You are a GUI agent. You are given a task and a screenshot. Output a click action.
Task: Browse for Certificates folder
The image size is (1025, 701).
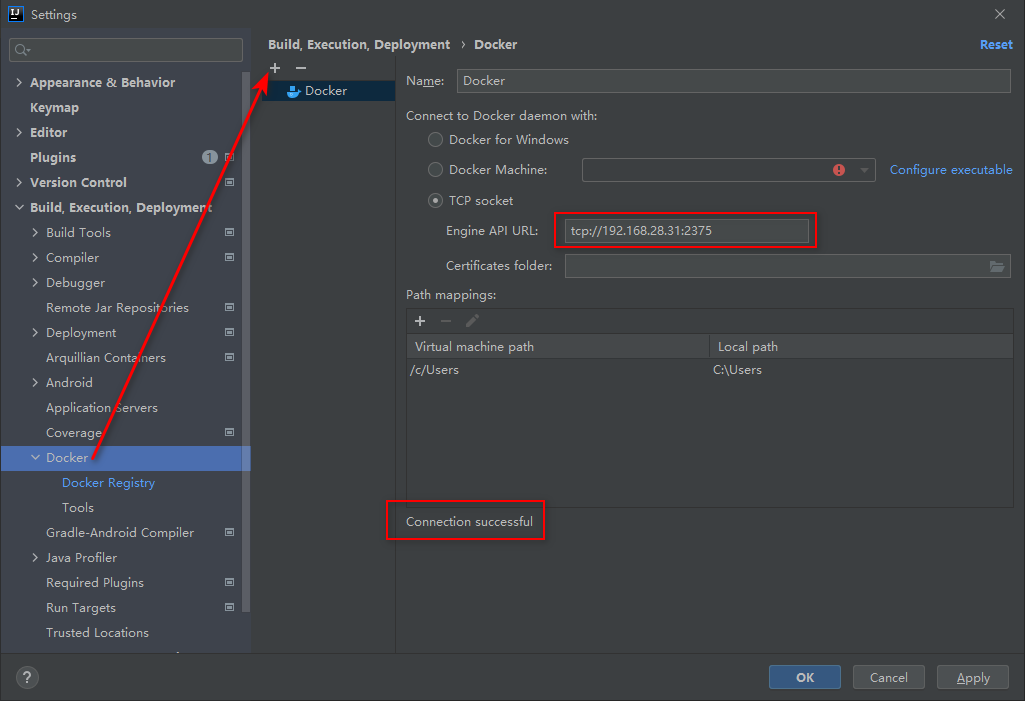(x=996, y=266)
